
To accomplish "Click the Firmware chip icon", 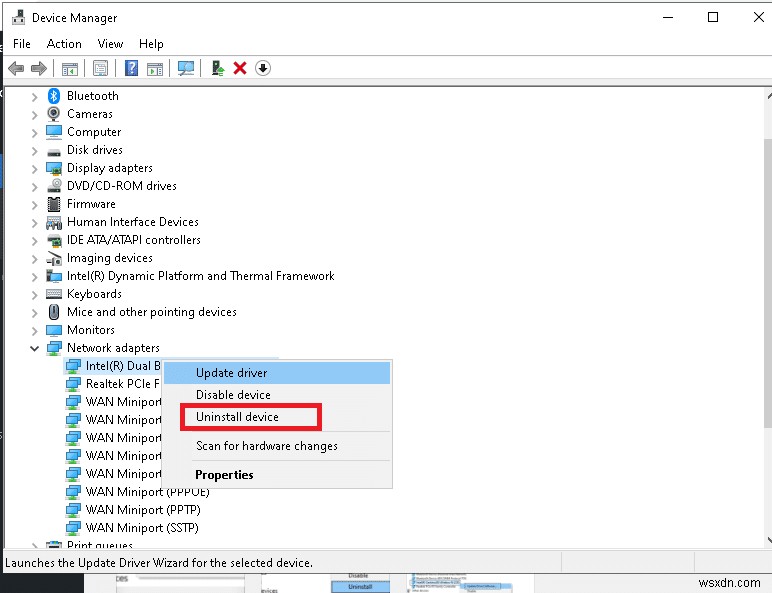I will [54, 204].
